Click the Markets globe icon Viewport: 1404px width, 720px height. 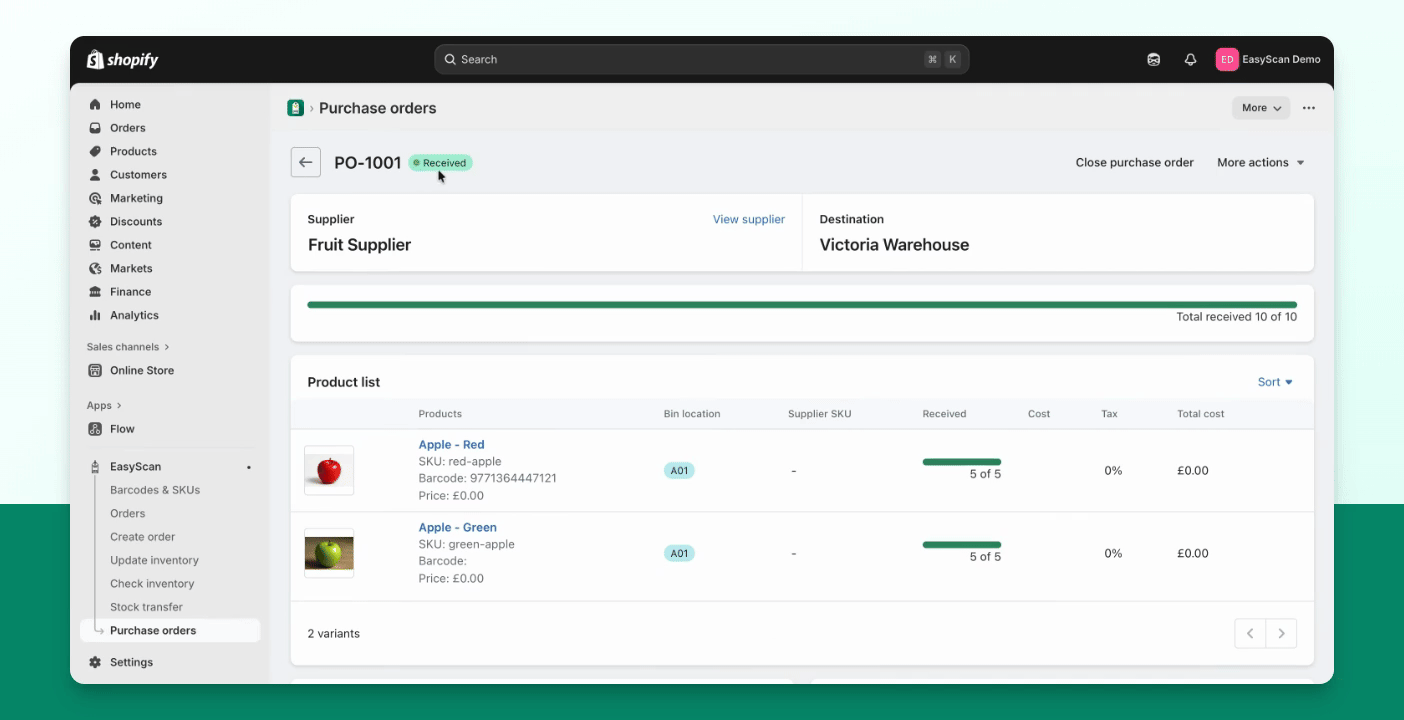(x=95, y=268)
